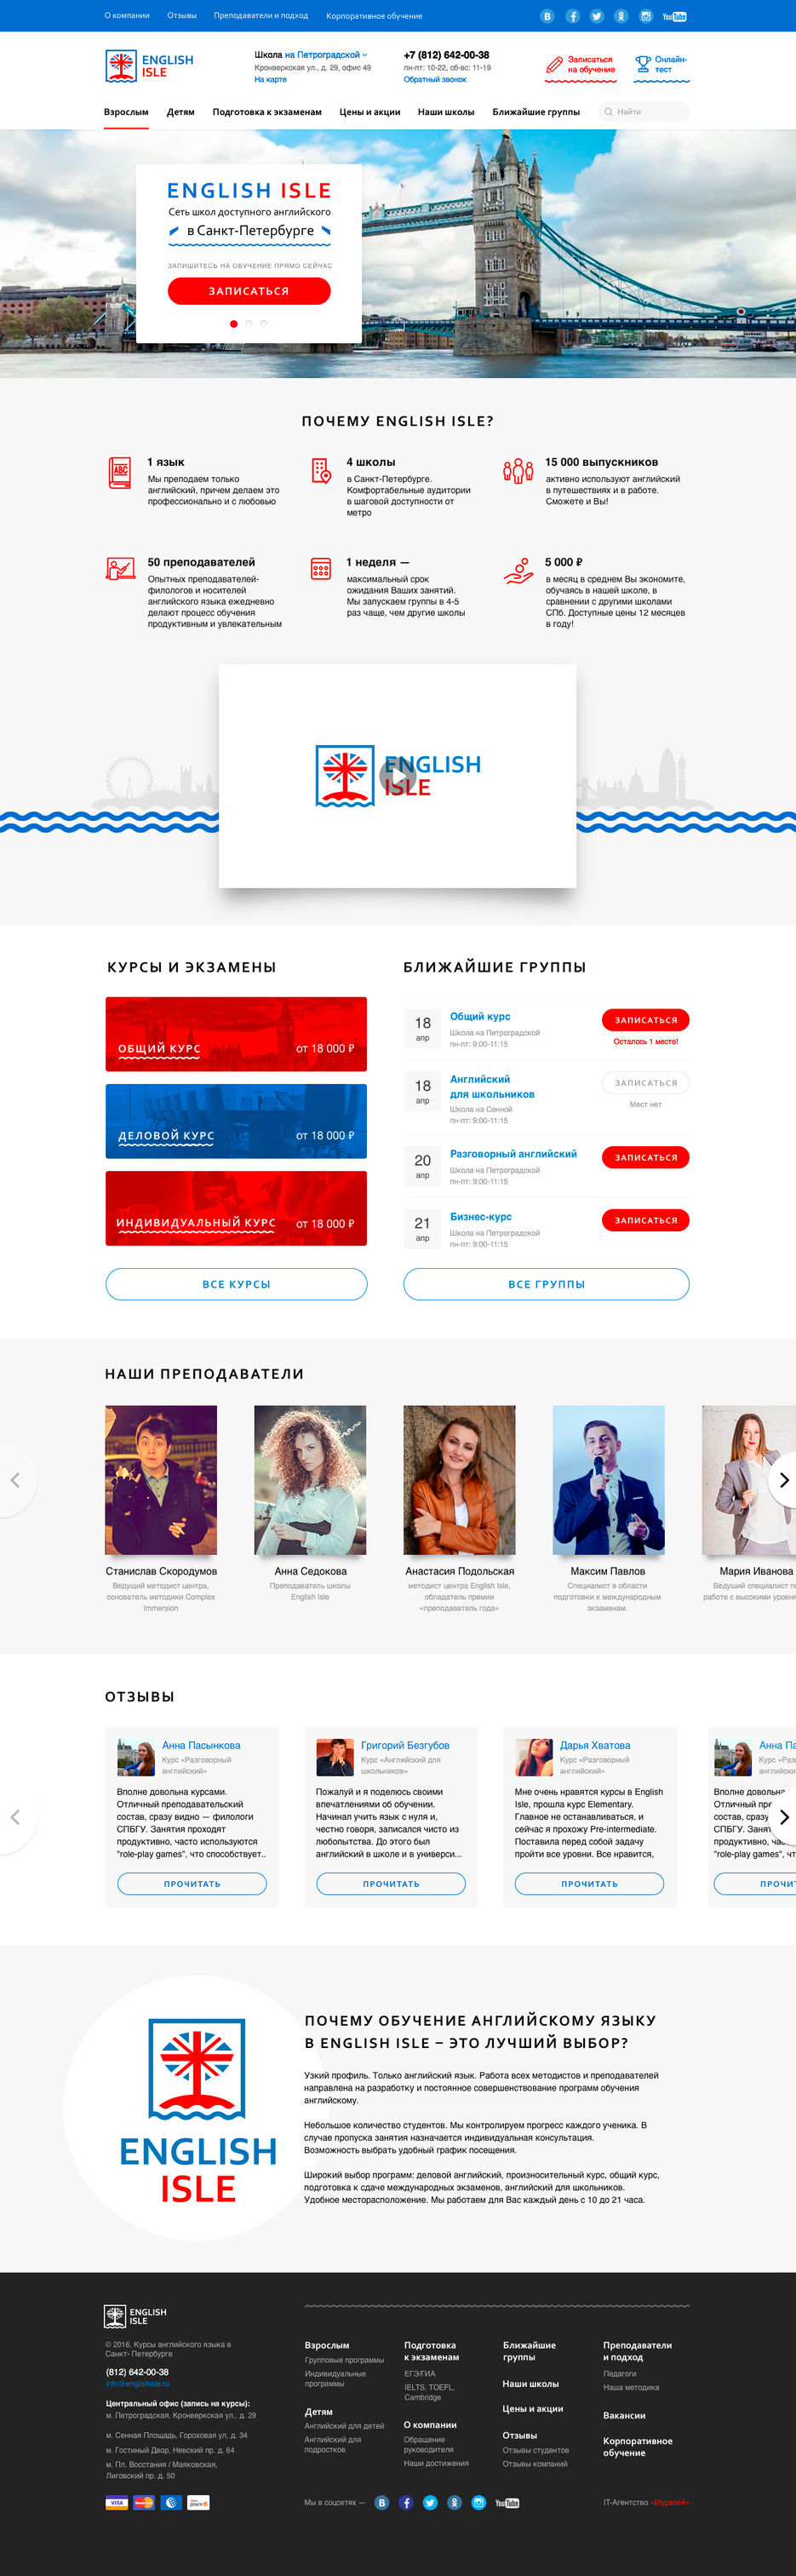
Task: Show next teachers with right arrow
Action: 784,1480
